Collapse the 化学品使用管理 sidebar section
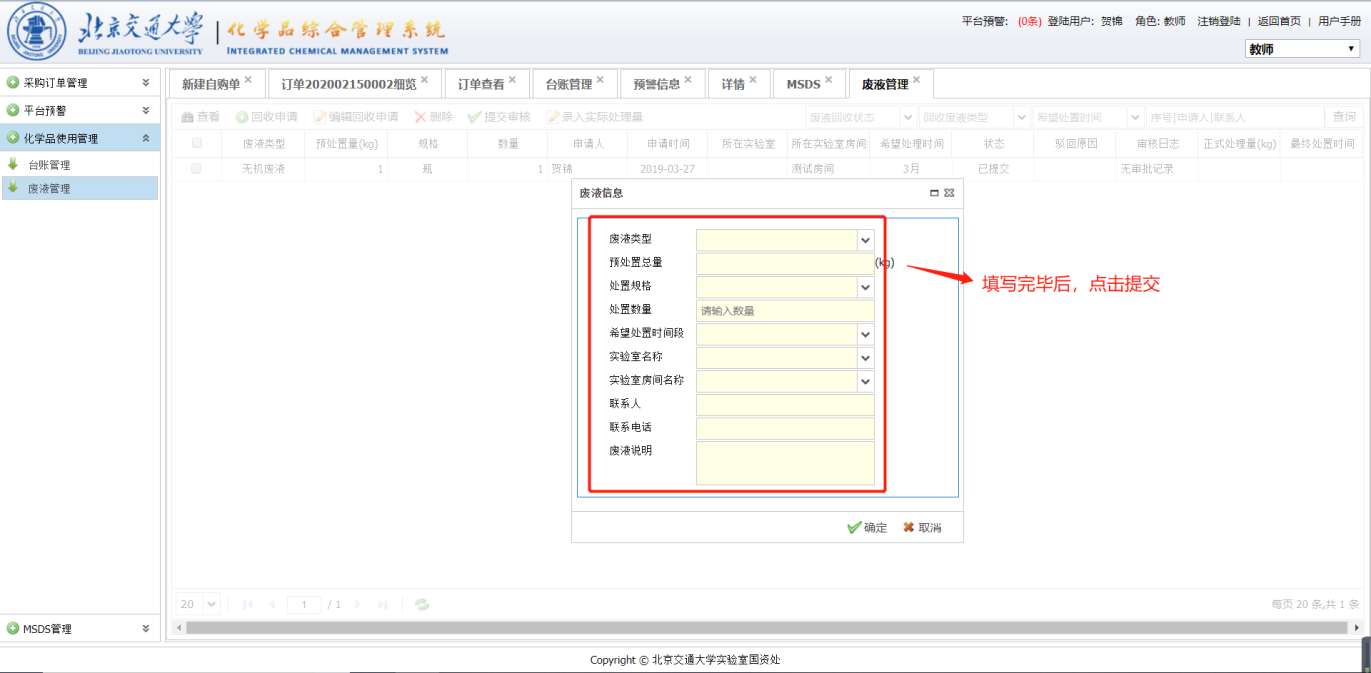 click(x=146, y=138)
